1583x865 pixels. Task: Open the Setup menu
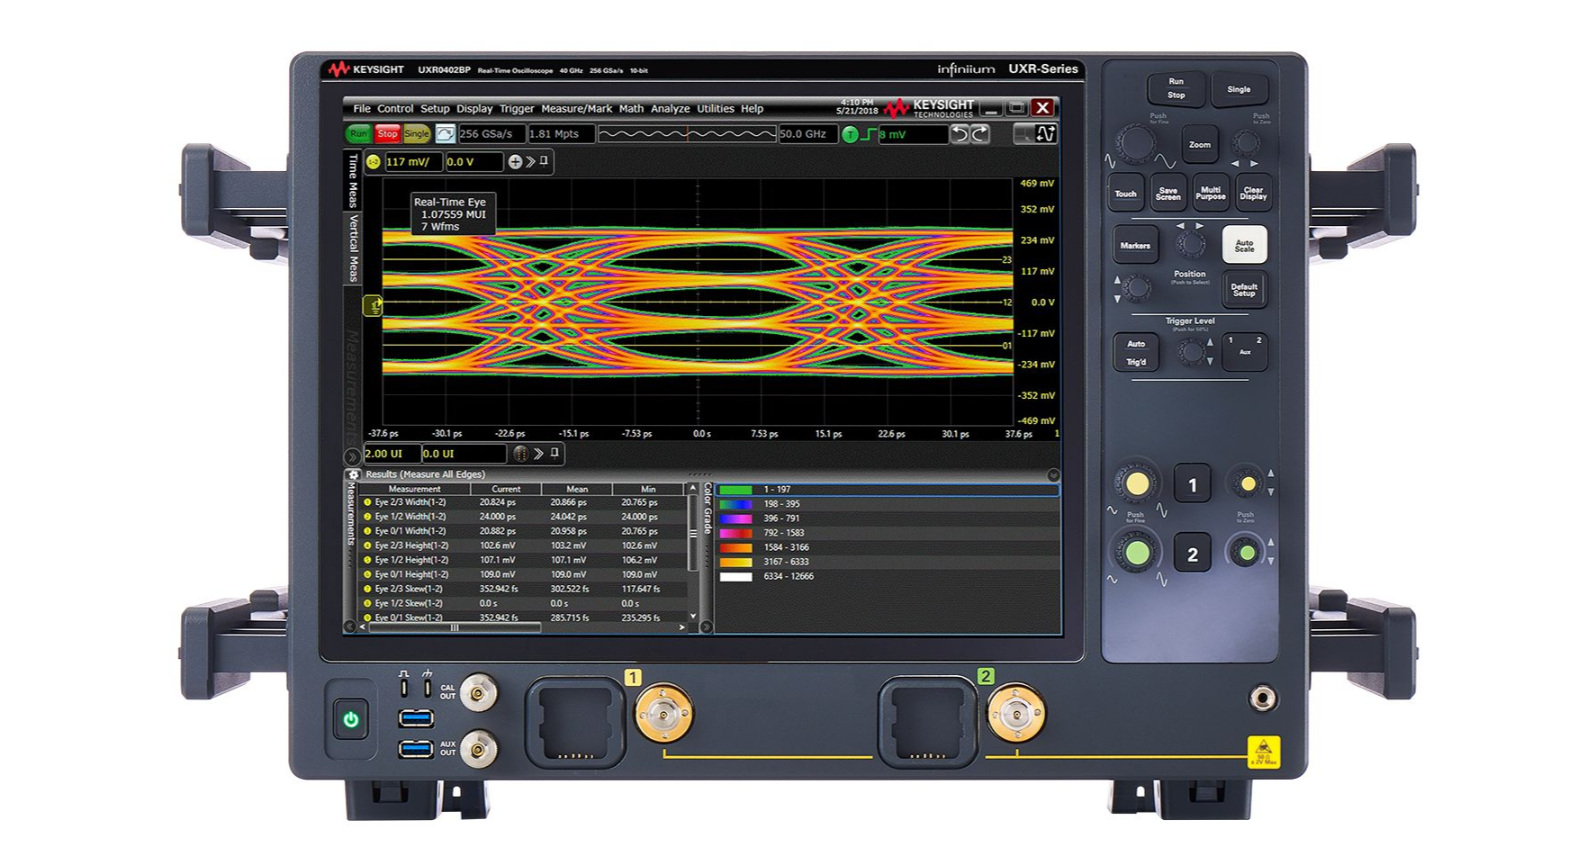pos(435,109)
